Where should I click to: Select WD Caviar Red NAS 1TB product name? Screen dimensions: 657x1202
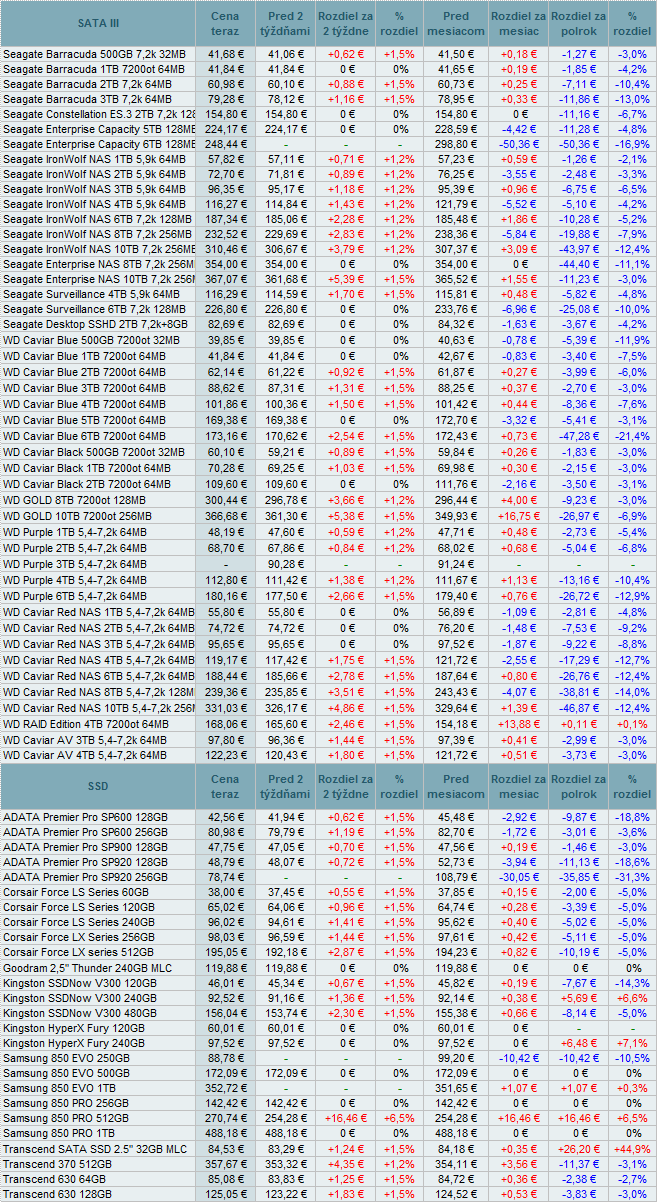[x=99, y=611]
